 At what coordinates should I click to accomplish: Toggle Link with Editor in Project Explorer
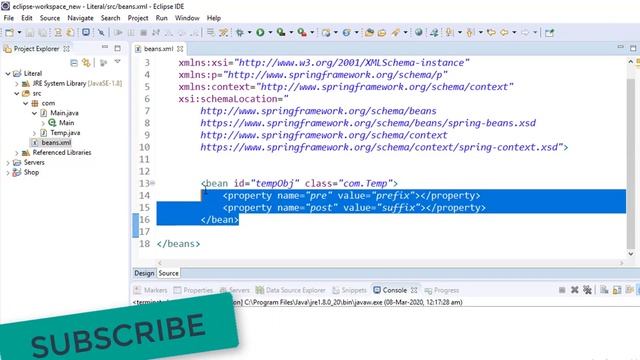pyautogui.click(x=86, y=62)
